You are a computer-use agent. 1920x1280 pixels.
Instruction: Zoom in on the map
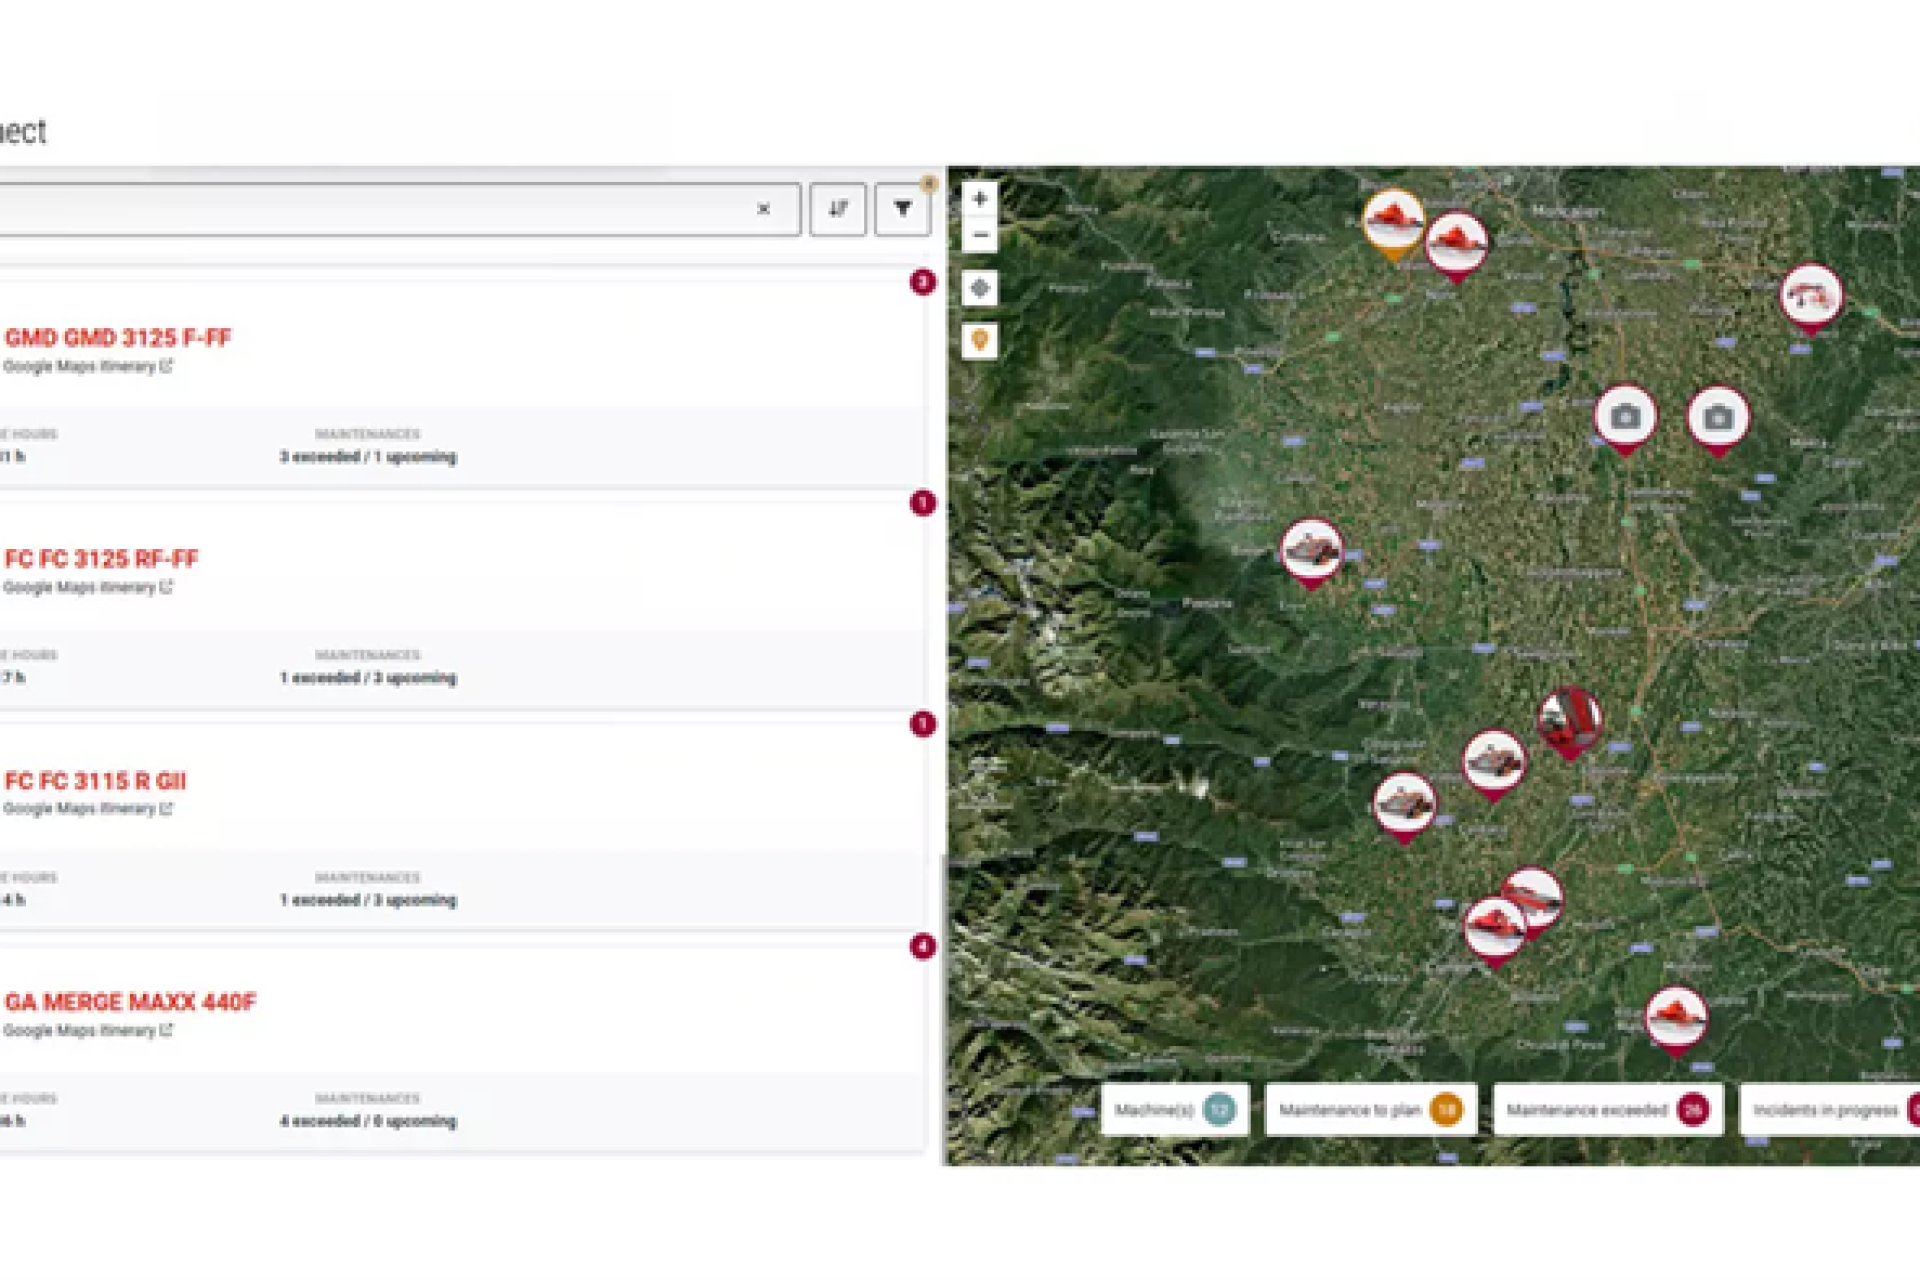tap(979, 199)
